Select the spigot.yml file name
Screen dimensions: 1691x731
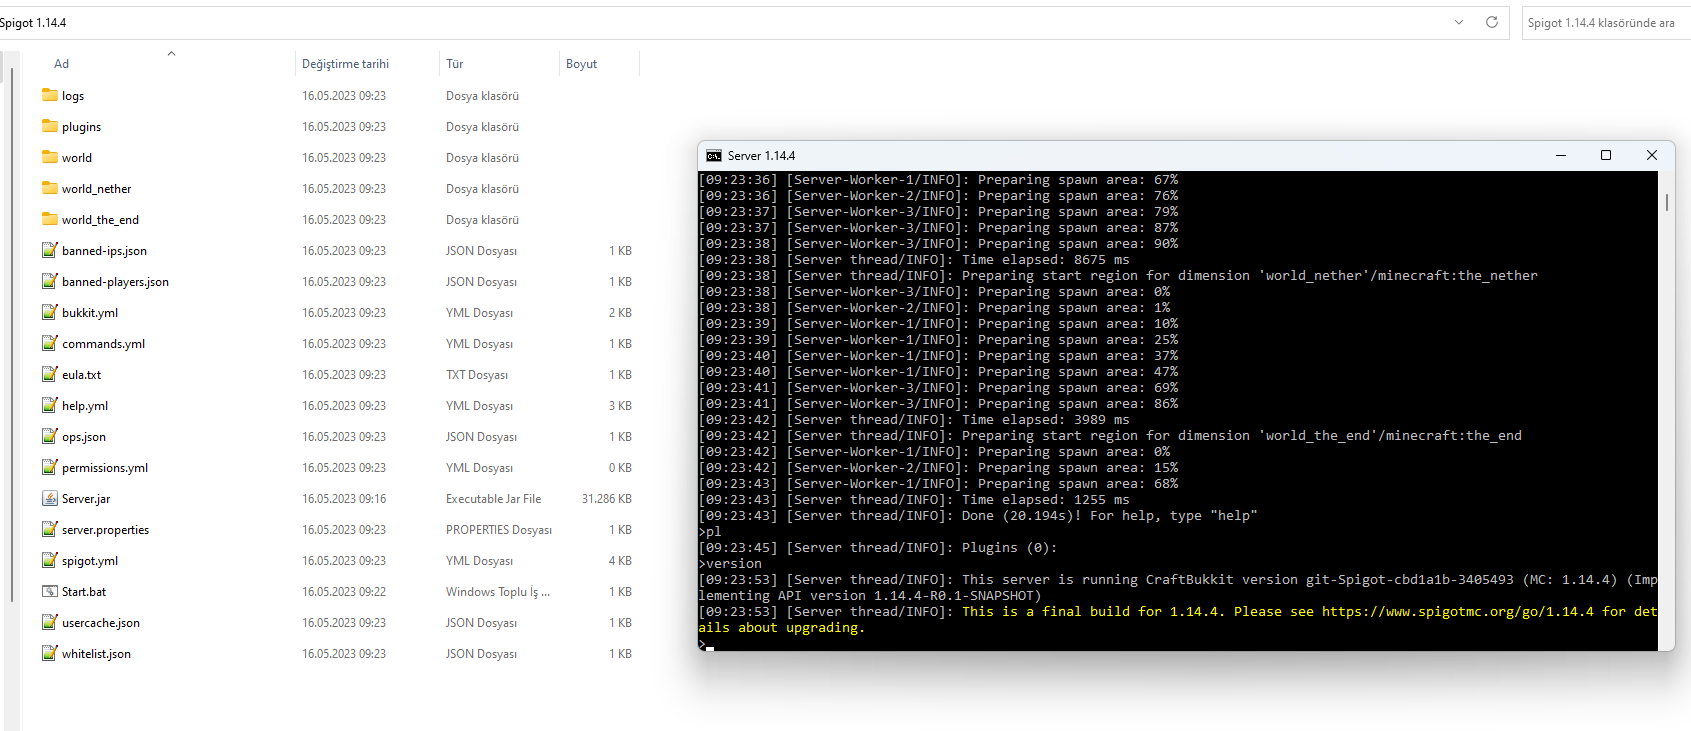(x=90, y=562)
